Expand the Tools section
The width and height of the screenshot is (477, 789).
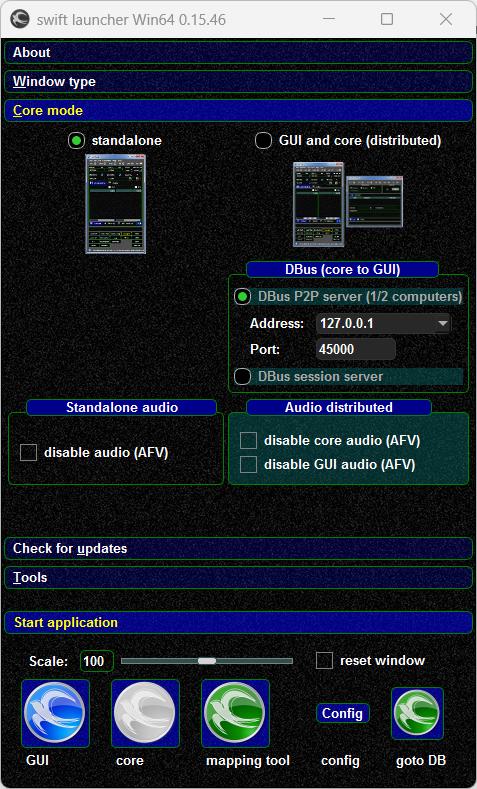pos(238,578)
